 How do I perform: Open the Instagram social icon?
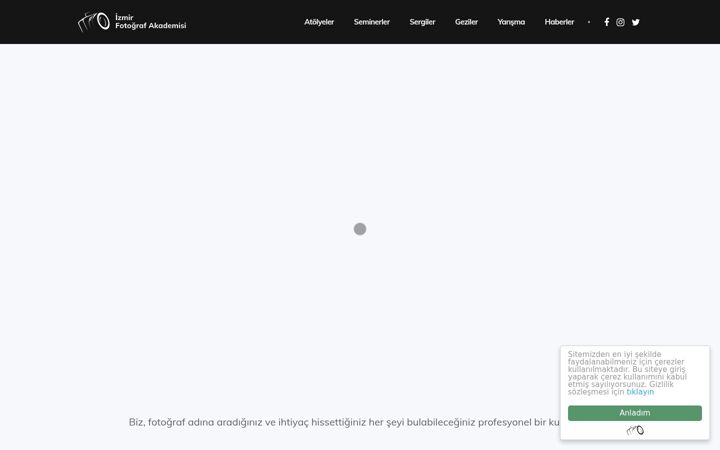pos(620,22)
